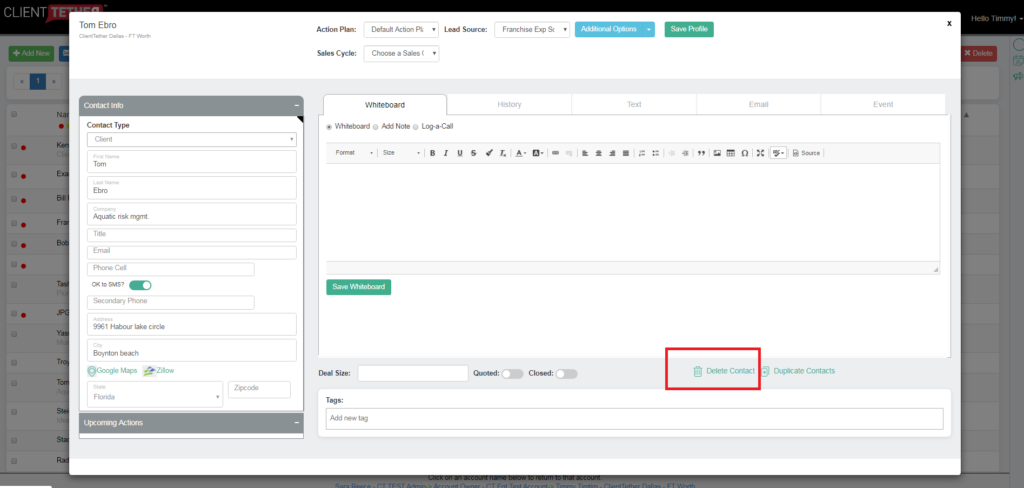This screenshot has height=488, width=1024.
Task: Open the text color picker
Action: pos(520,153)
